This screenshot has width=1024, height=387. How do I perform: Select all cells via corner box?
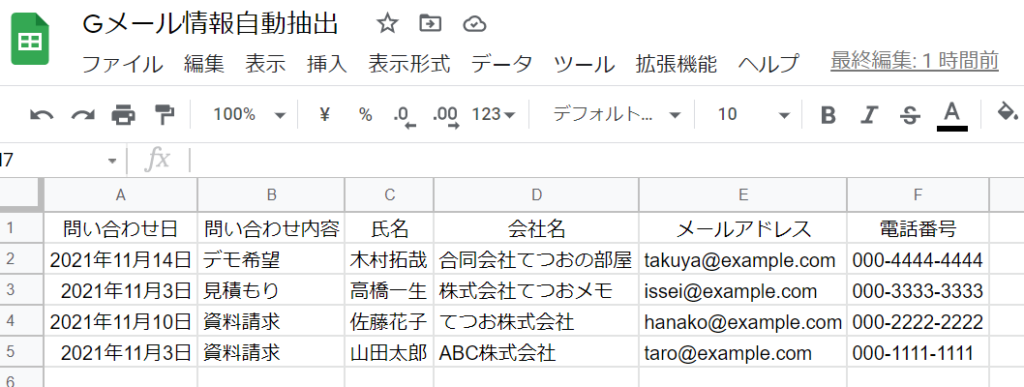(x=22, y=194)
